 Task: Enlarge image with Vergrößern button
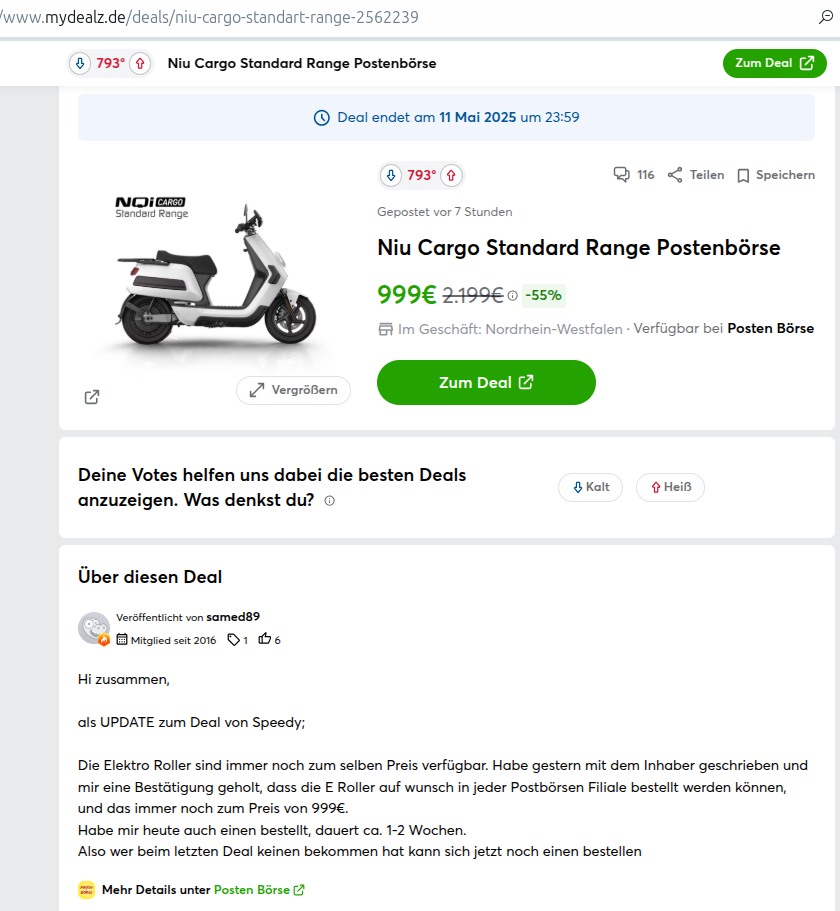tap(293, 390)
